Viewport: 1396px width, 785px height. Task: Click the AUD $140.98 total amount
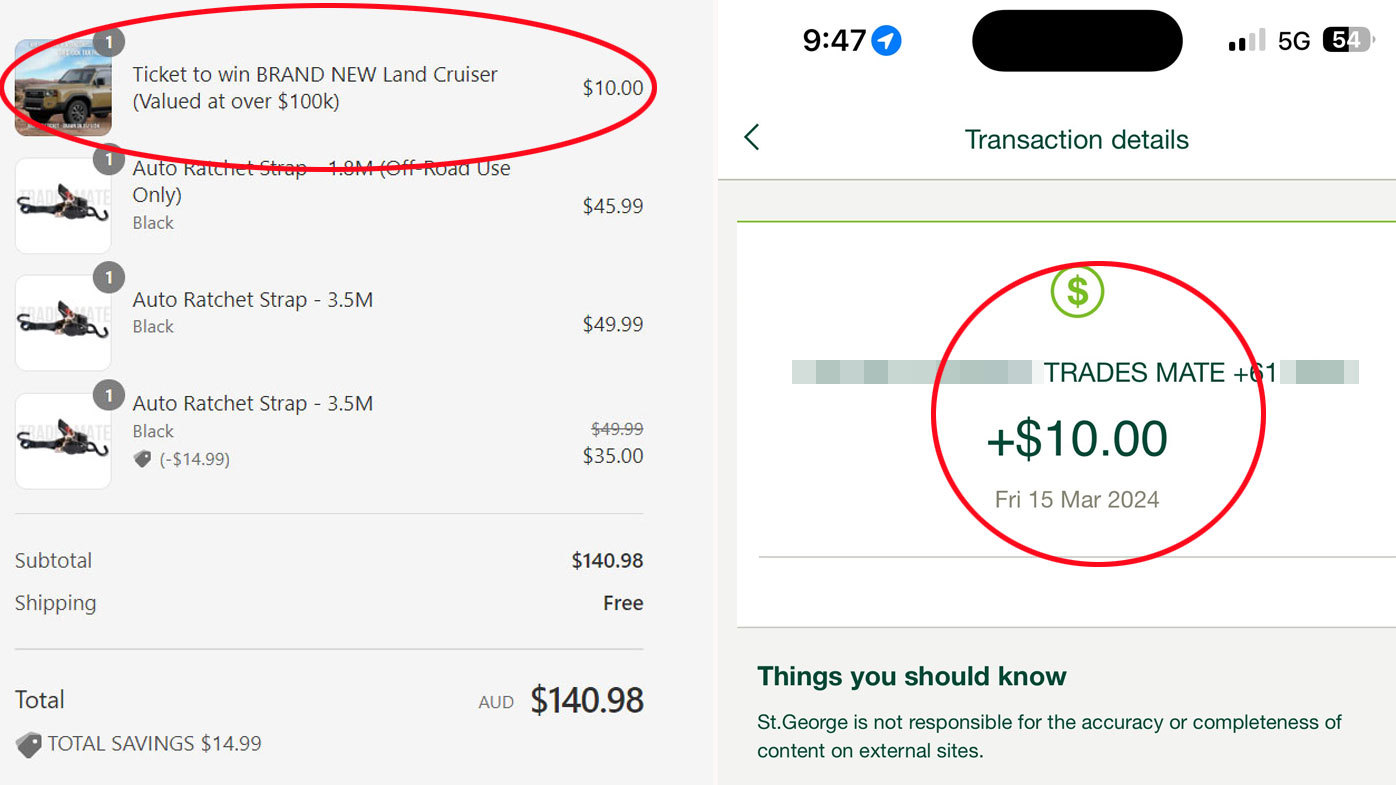pyautogui.click(x=586, y=700)
